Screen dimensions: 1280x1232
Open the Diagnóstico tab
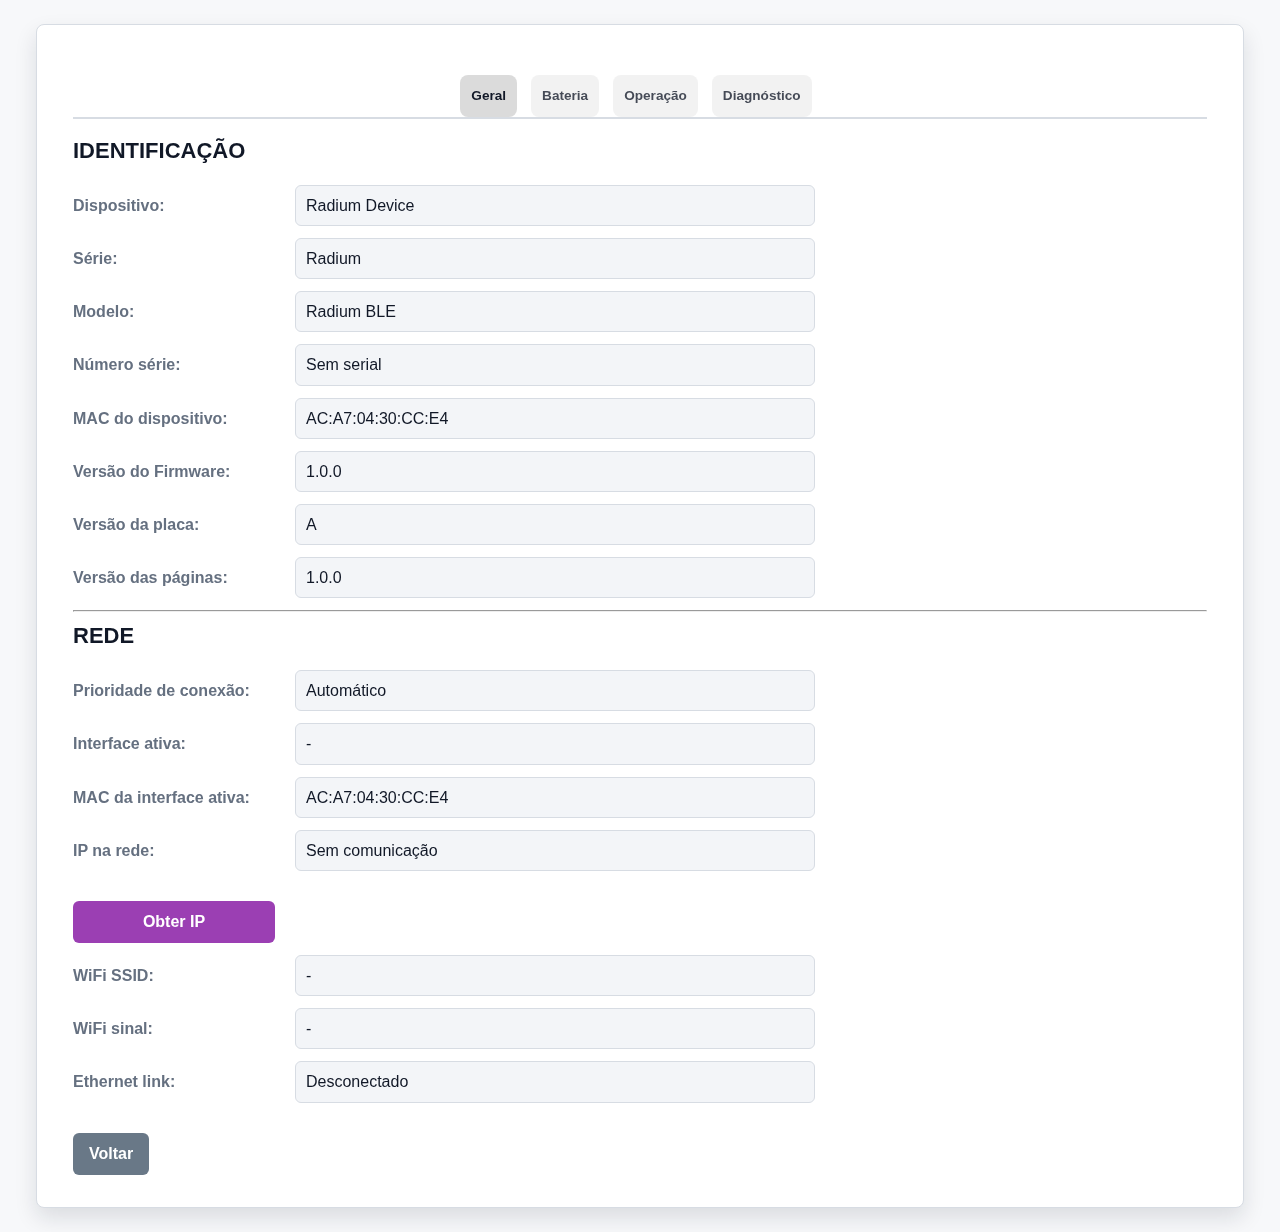pyautogui.click(x=762, y=96)
